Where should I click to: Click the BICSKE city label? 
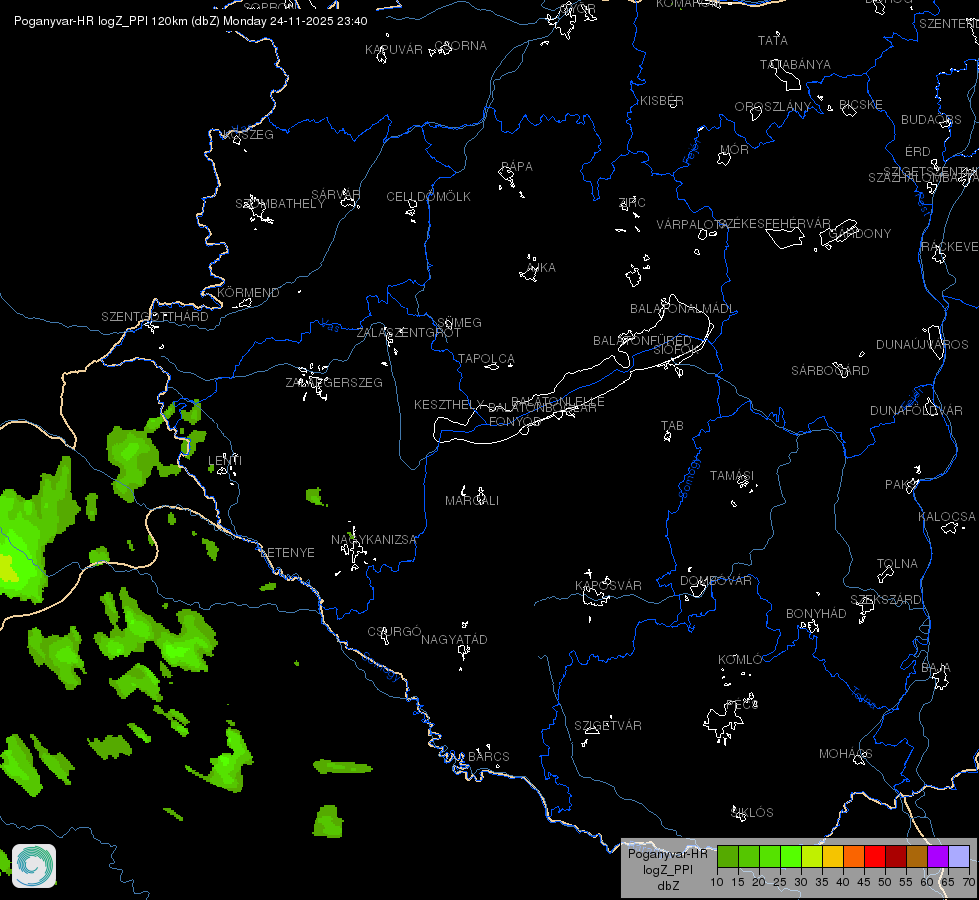click(861, 105)
